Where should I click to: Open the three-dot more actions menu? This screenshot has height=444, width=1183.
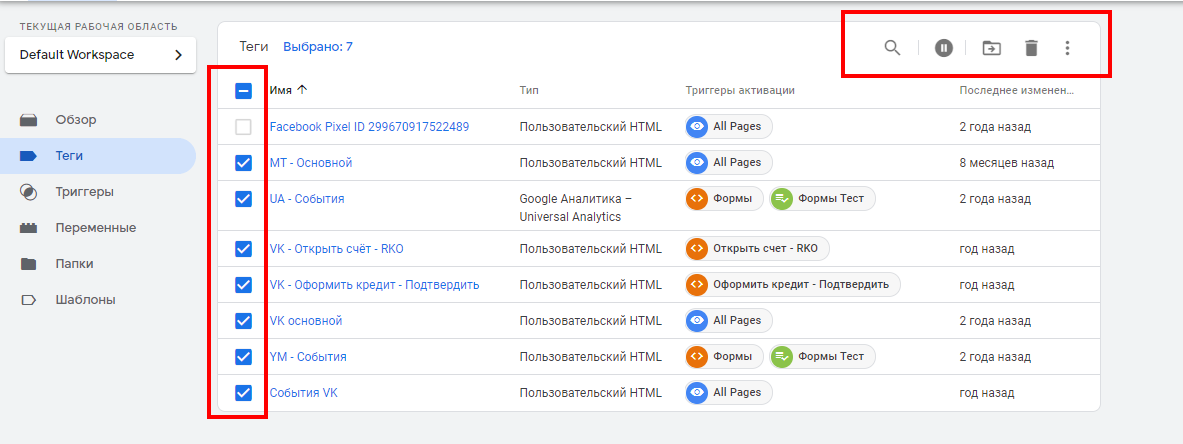(1067, 48)
